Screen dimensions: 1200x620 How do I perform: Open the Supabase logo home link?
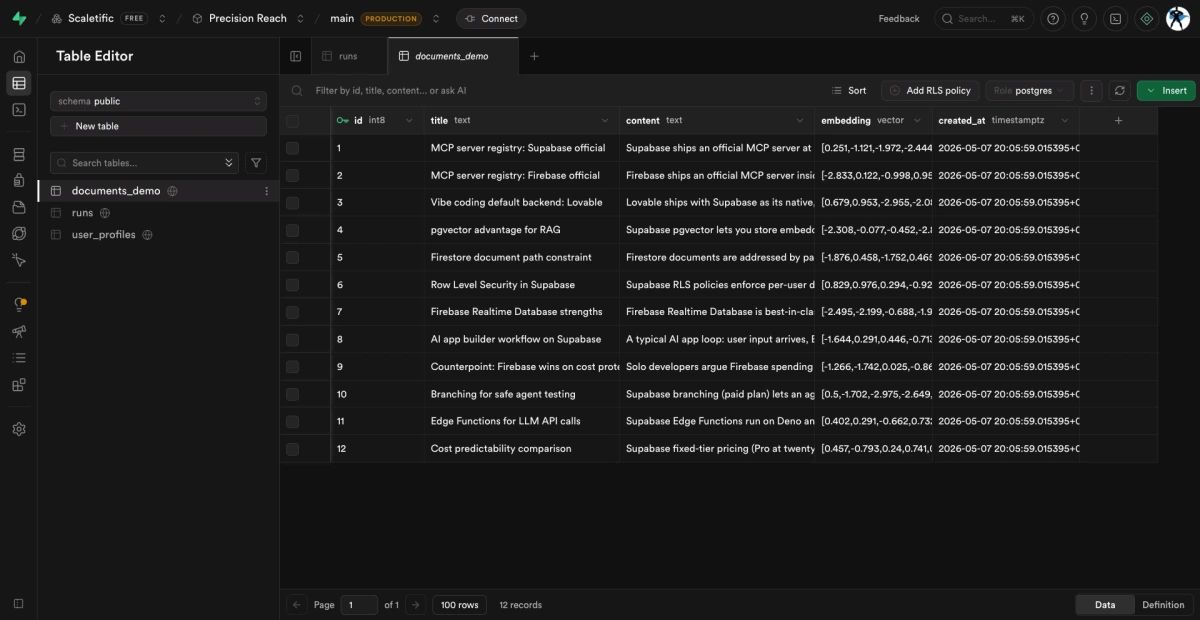tap(19, 18)
